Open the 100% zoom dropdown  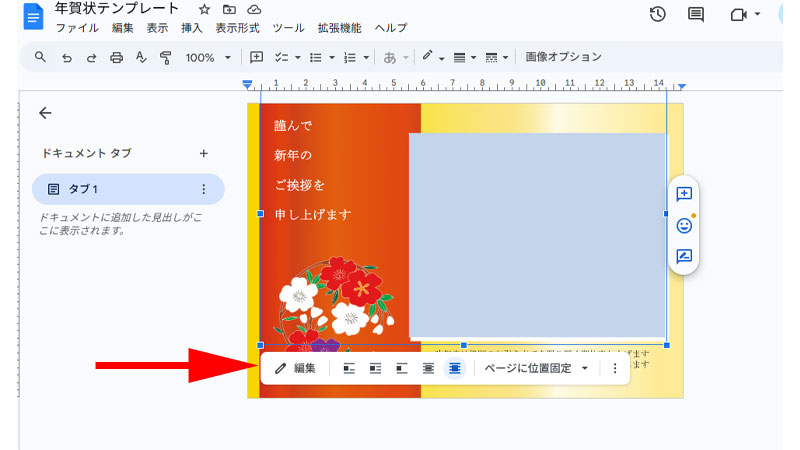(208, 58)
